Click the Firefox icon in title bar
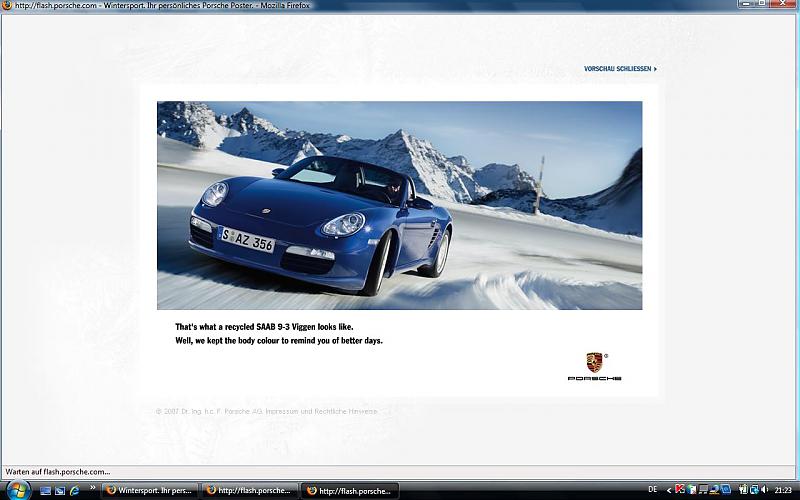The height and width of the screenshot is (500, 800). [x=6, y=5]
